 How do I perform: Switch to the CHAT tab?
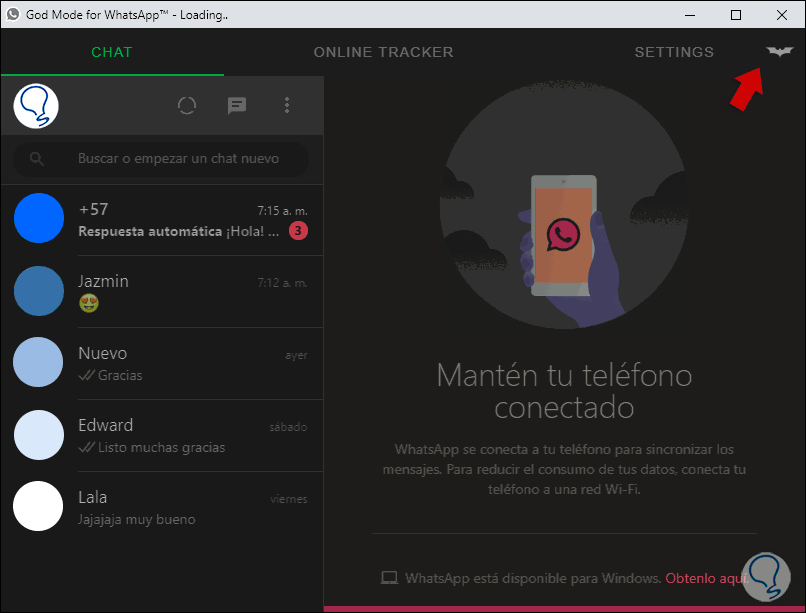point(112,52)
